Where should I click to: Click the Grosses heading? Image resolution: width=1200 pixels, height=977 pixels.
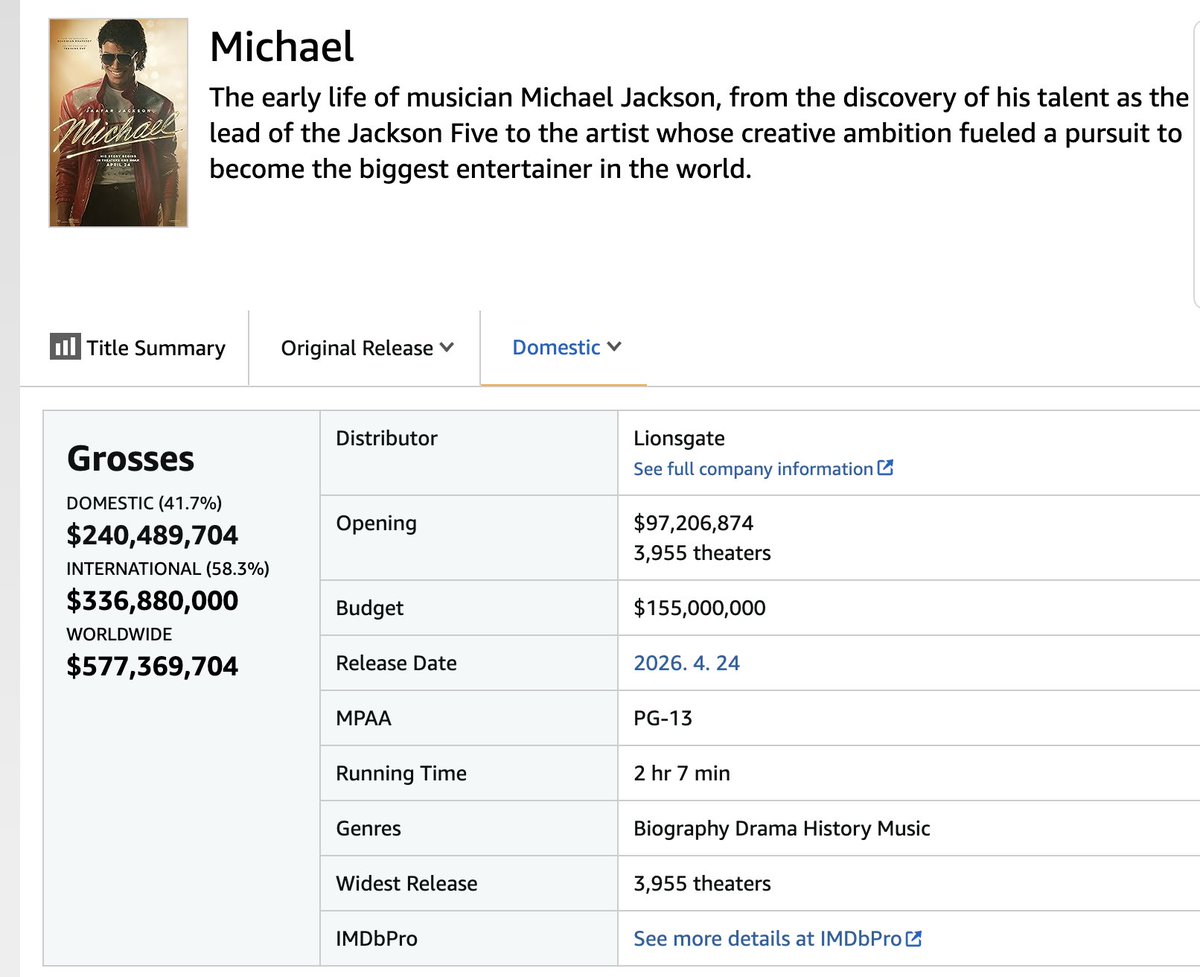coord(130,459)
